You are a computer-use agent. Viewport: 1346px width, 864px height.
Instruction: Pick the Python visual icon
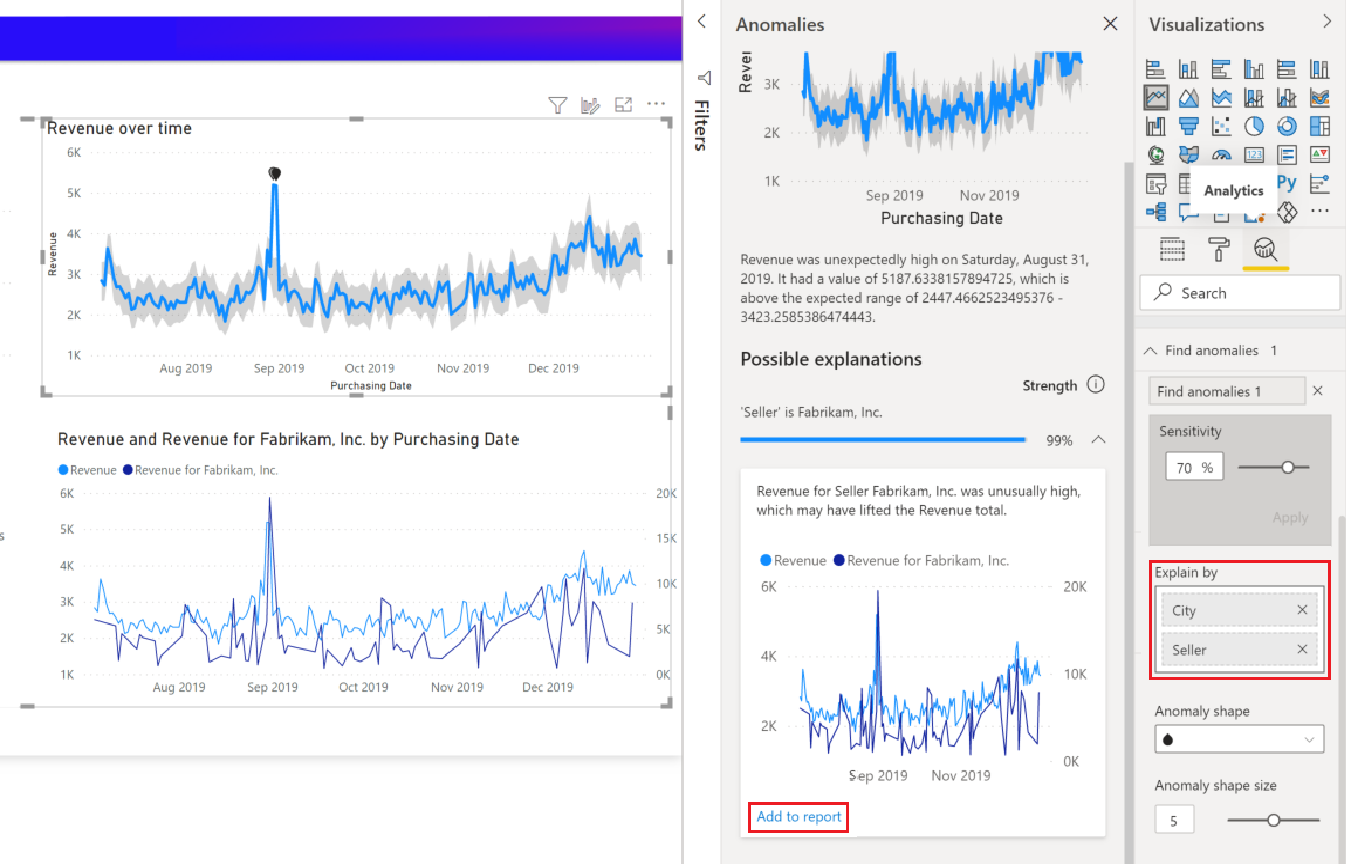click(1287, 183)
